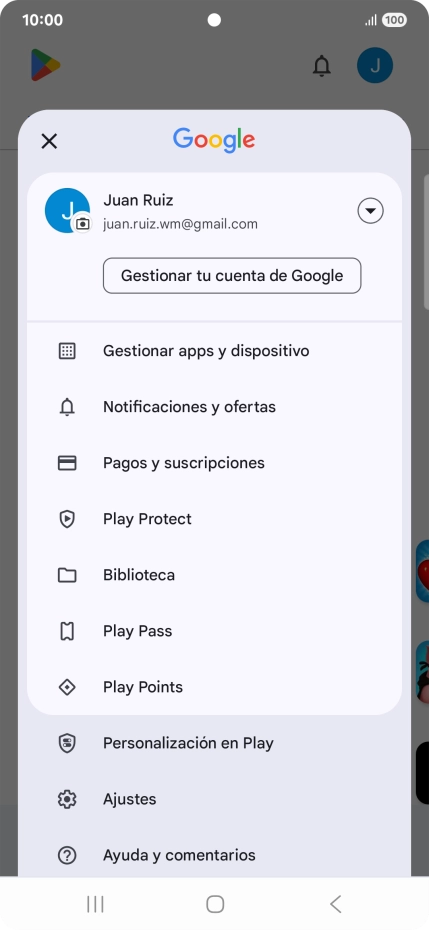This screenshot has width=429, height=930.
Task: Open the Ayuda y comentarios menu item
Action: coord(214,855)
